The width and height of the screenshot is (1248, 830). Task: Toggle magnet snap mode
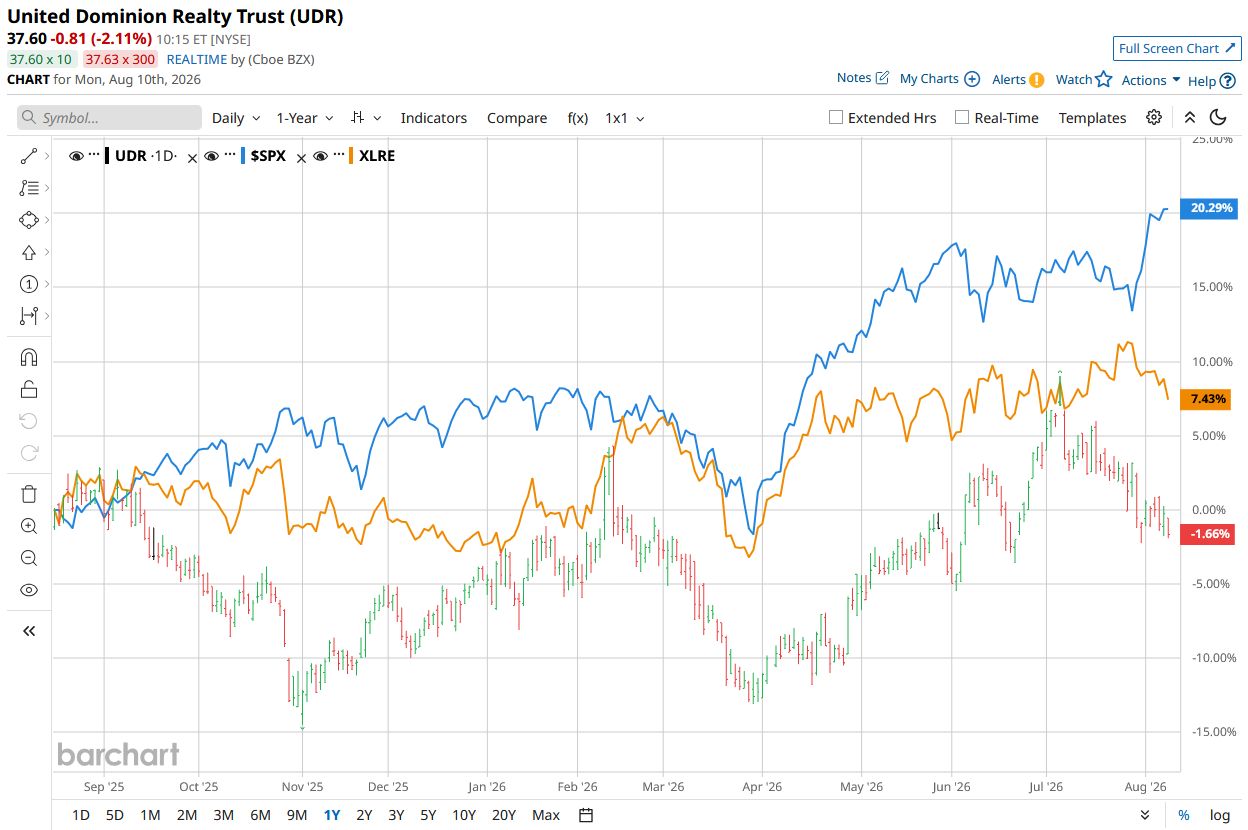(28, 358)
